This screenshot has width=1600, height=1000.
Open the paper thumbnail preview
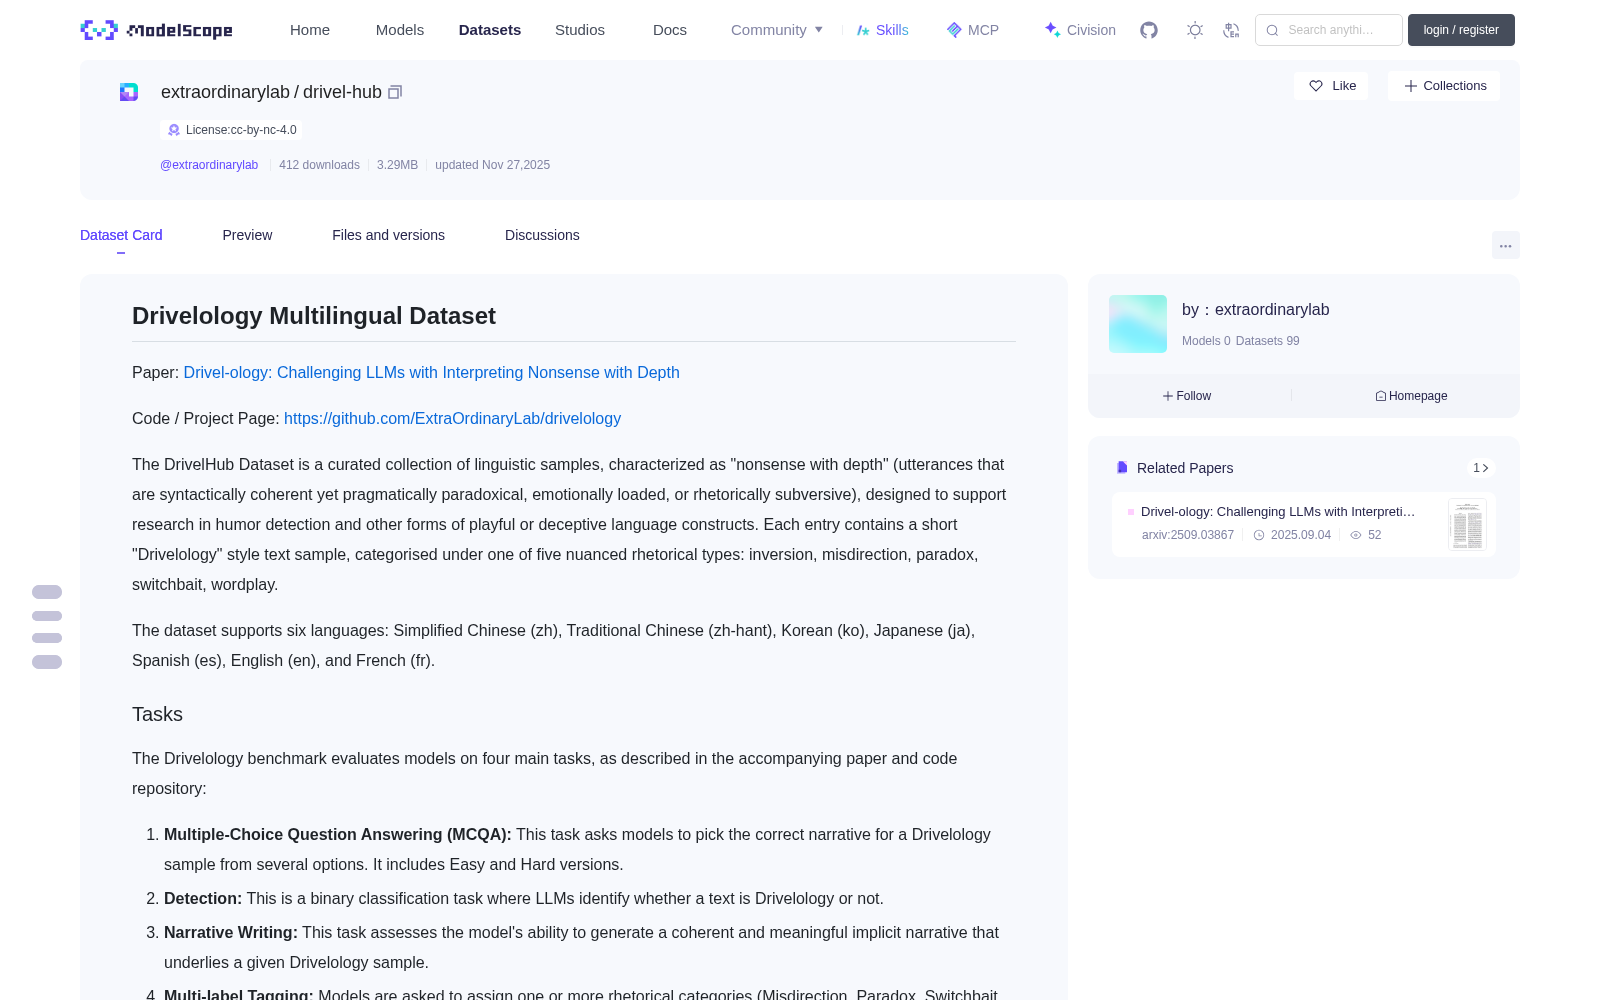tap(1467, 524)
